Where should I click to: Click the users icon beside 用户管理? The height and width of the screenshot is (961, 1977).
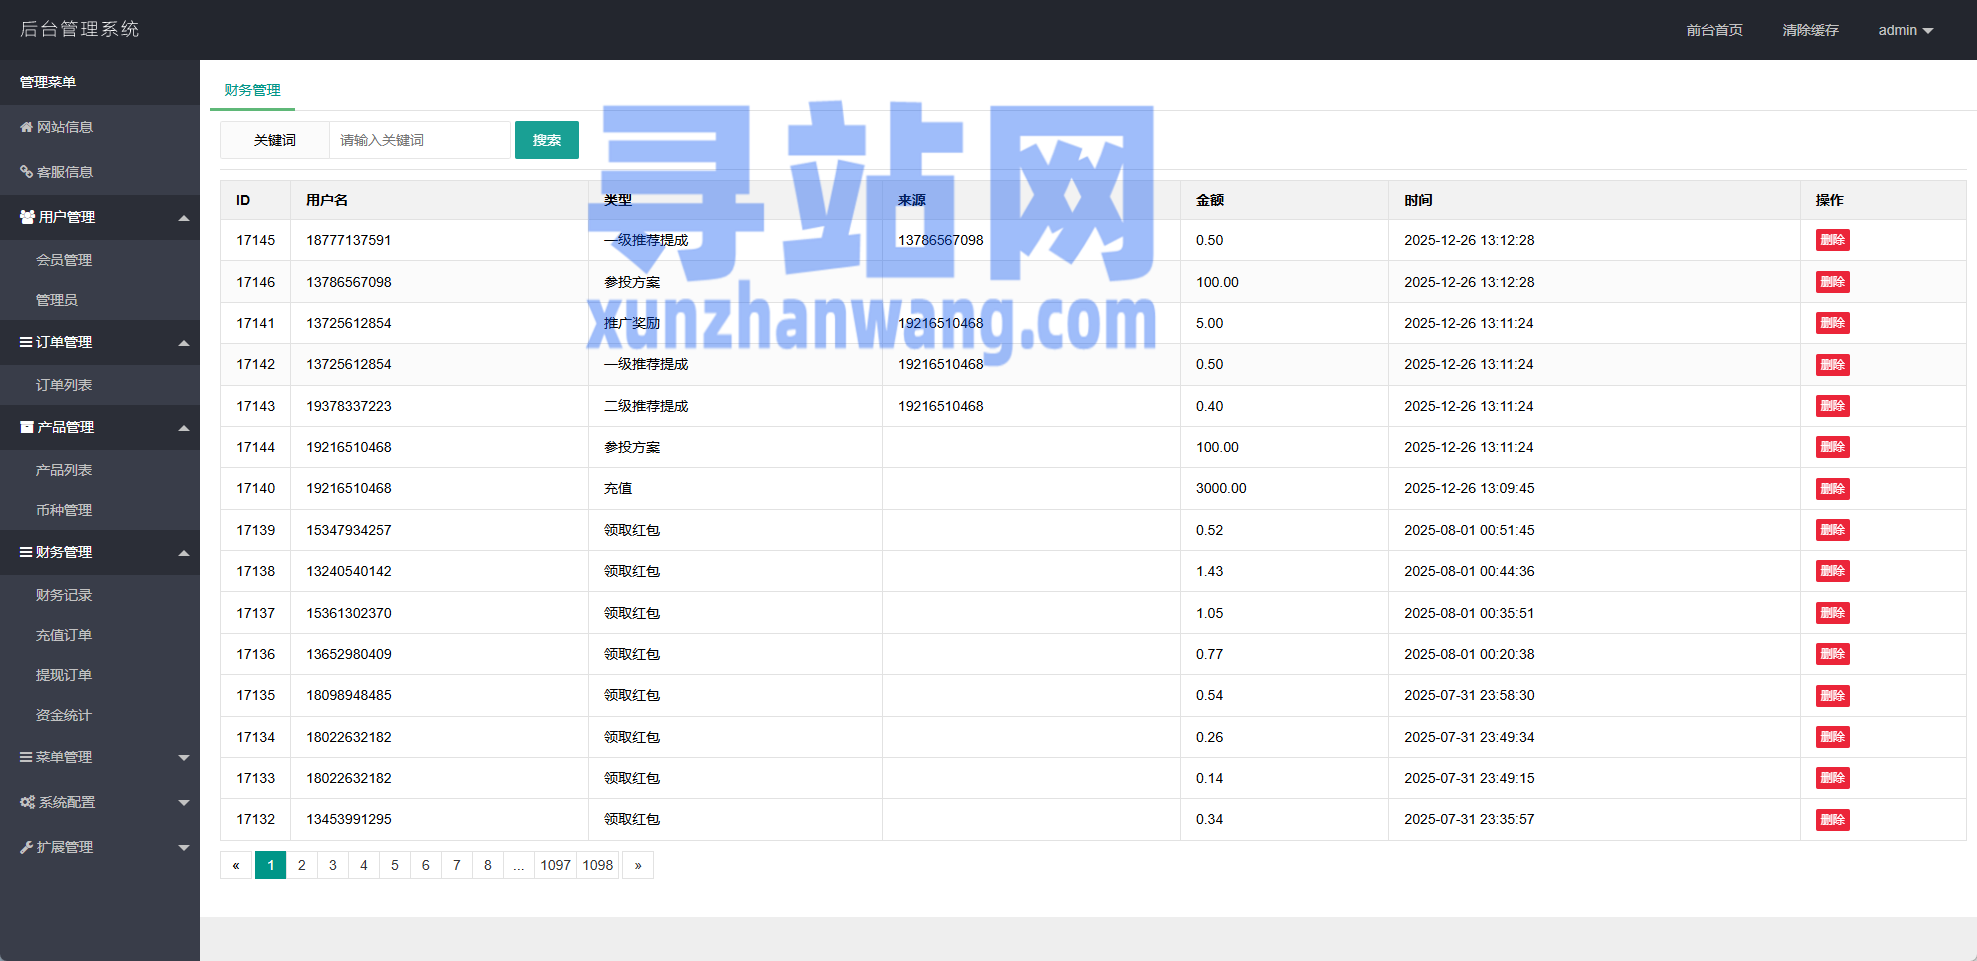tap(27, 217)
